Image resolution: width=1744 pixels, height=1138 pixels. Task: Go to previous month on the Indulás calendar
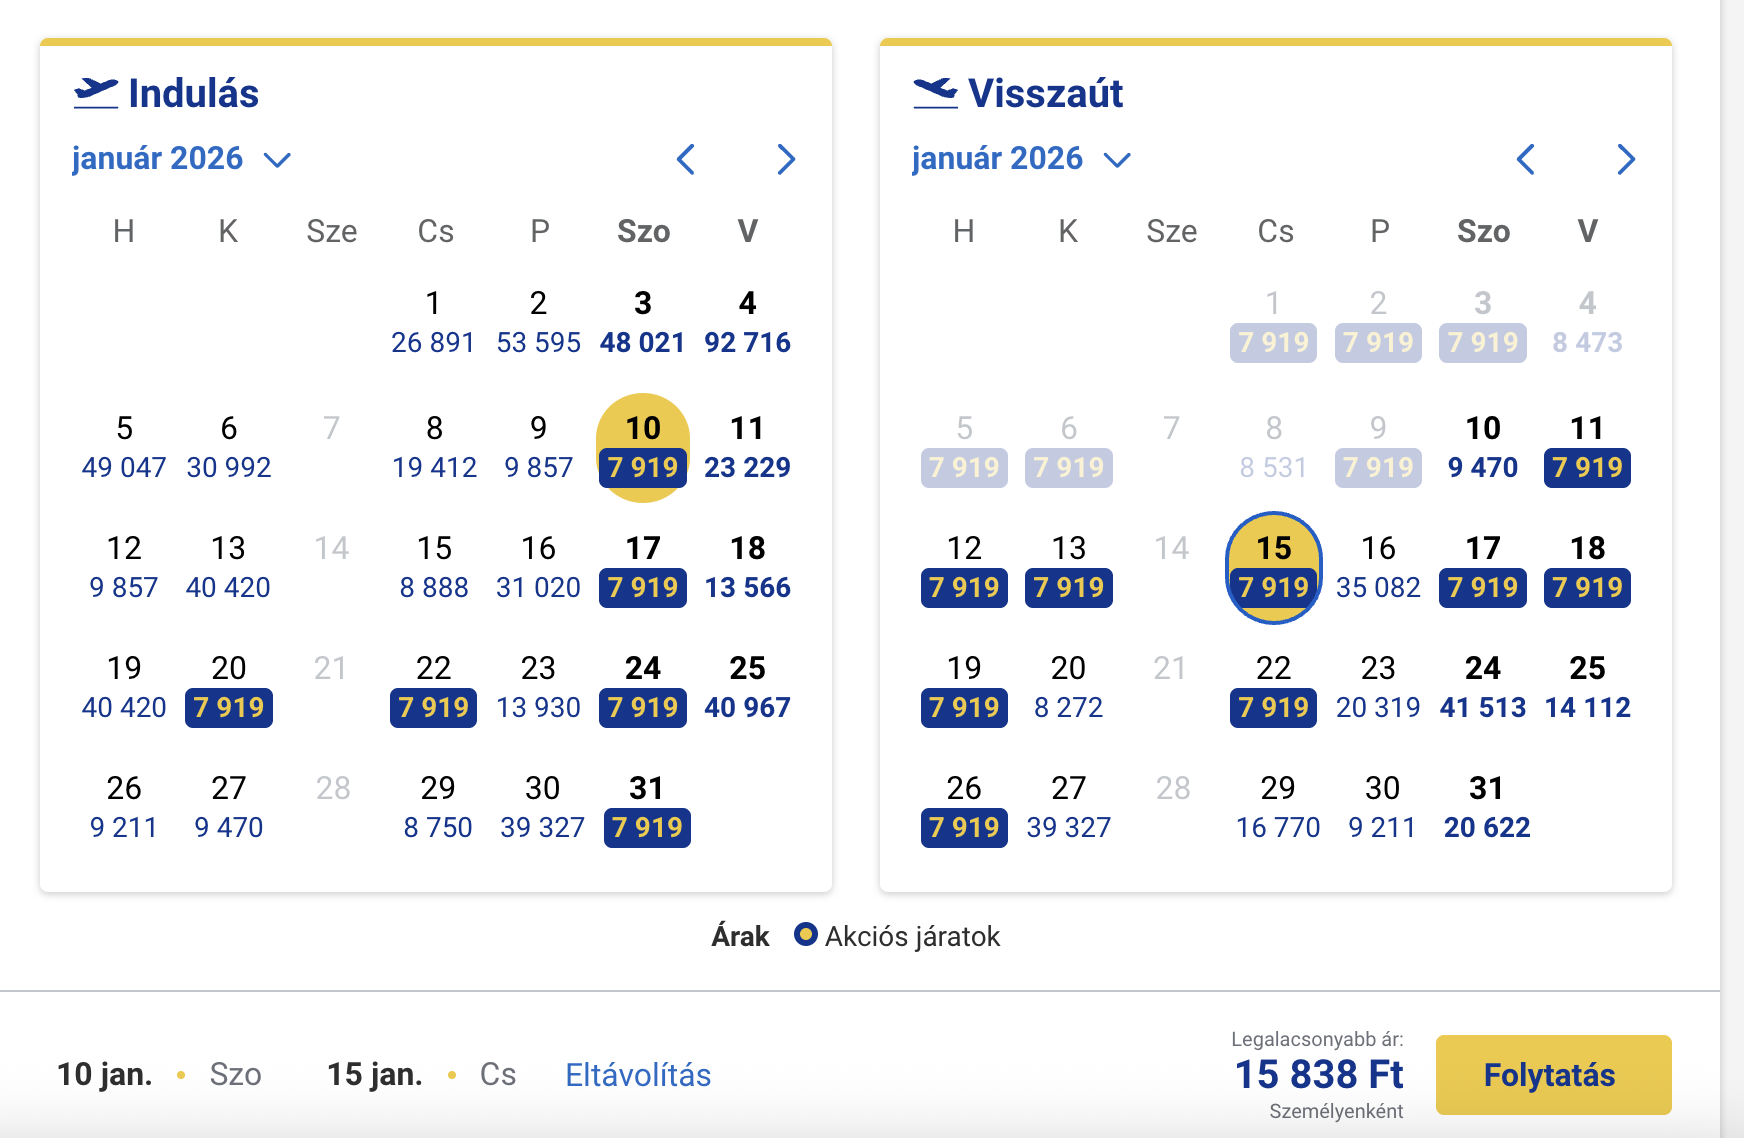pos(687,159)
